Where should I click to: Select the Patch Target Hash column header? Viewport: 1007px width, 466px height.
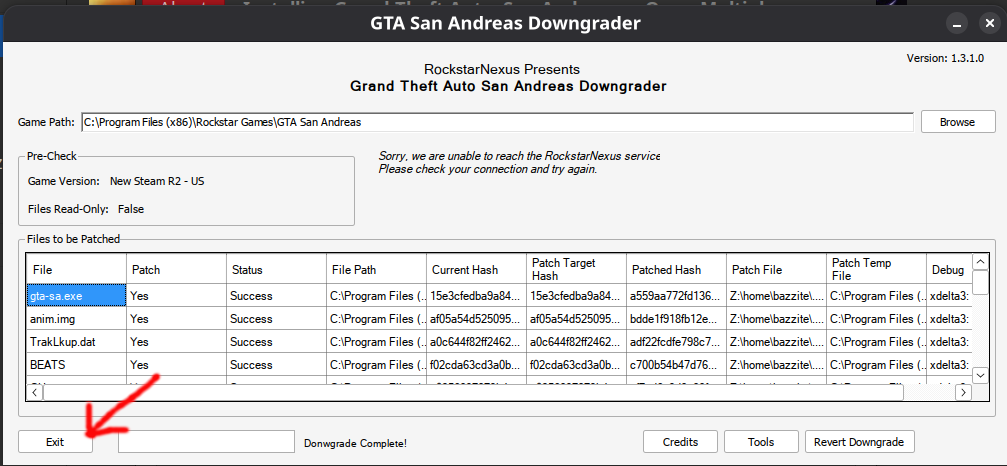[x=577, y=270]
